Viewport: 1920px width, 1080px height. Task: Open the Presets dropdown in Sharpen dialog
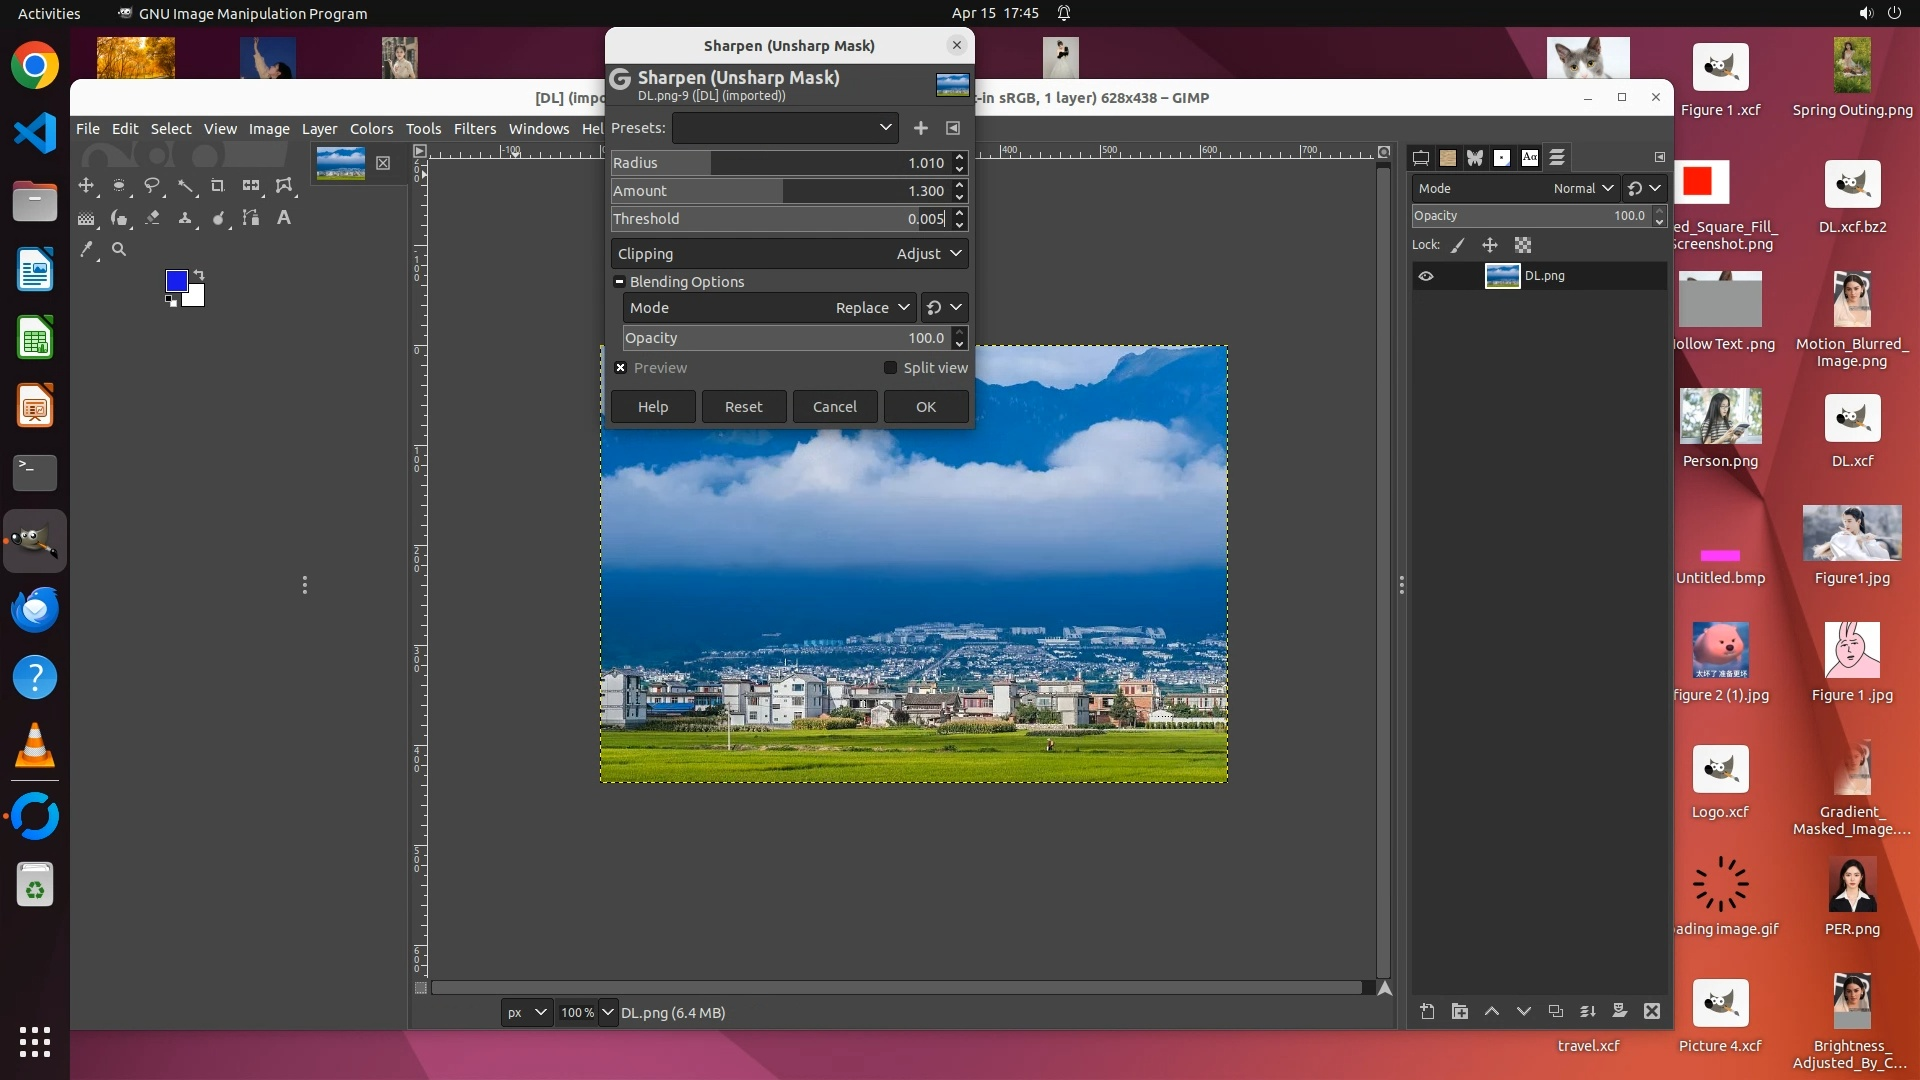click(785, 128)
